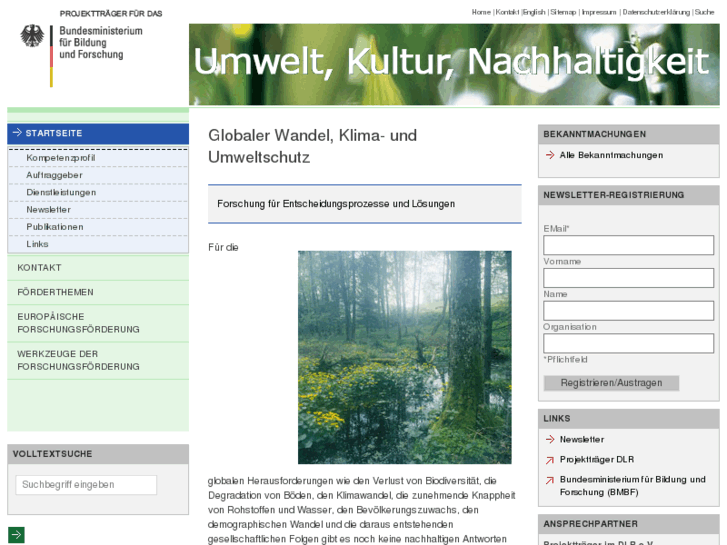Click the Newsletter-Registrierung panel header
The height and width of the screenshot is (545, 727).
[628, 195]
